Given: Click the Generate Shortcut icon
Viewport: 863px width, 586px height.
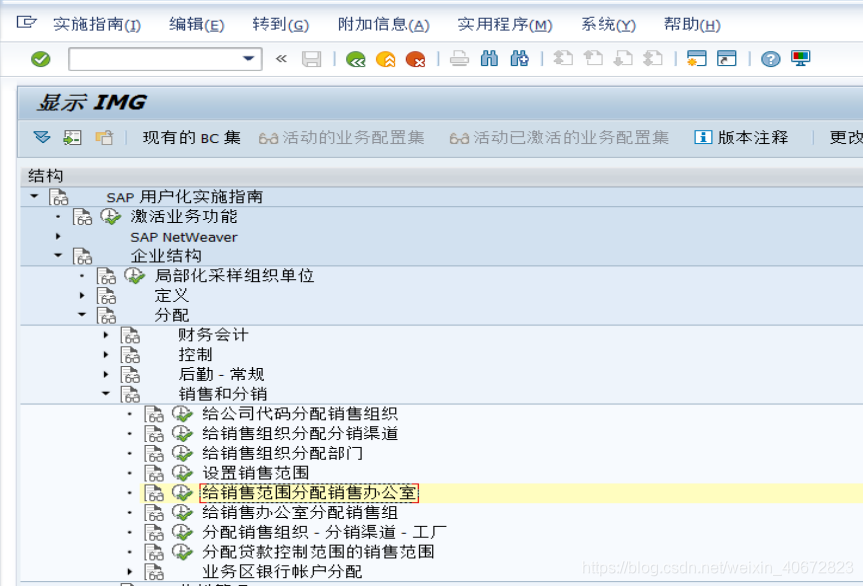Looking at the screenshot, I should point(727,58).
